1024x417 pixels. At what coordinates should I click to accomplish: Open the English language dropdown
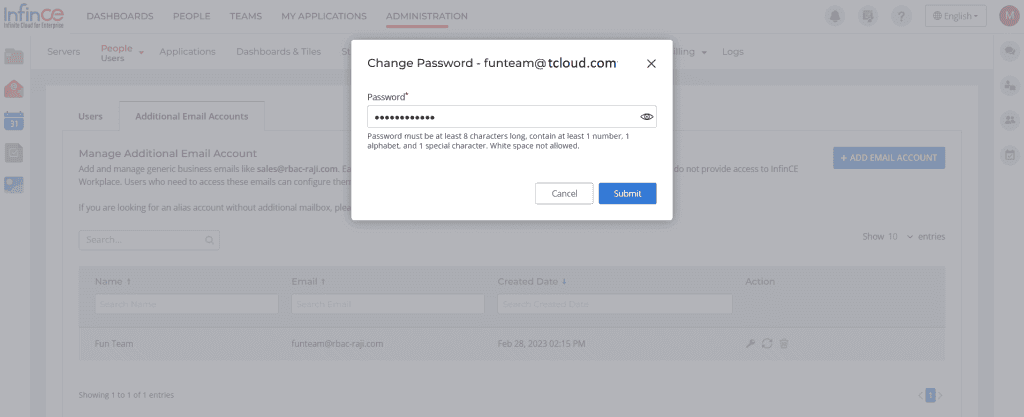(955, 16)
